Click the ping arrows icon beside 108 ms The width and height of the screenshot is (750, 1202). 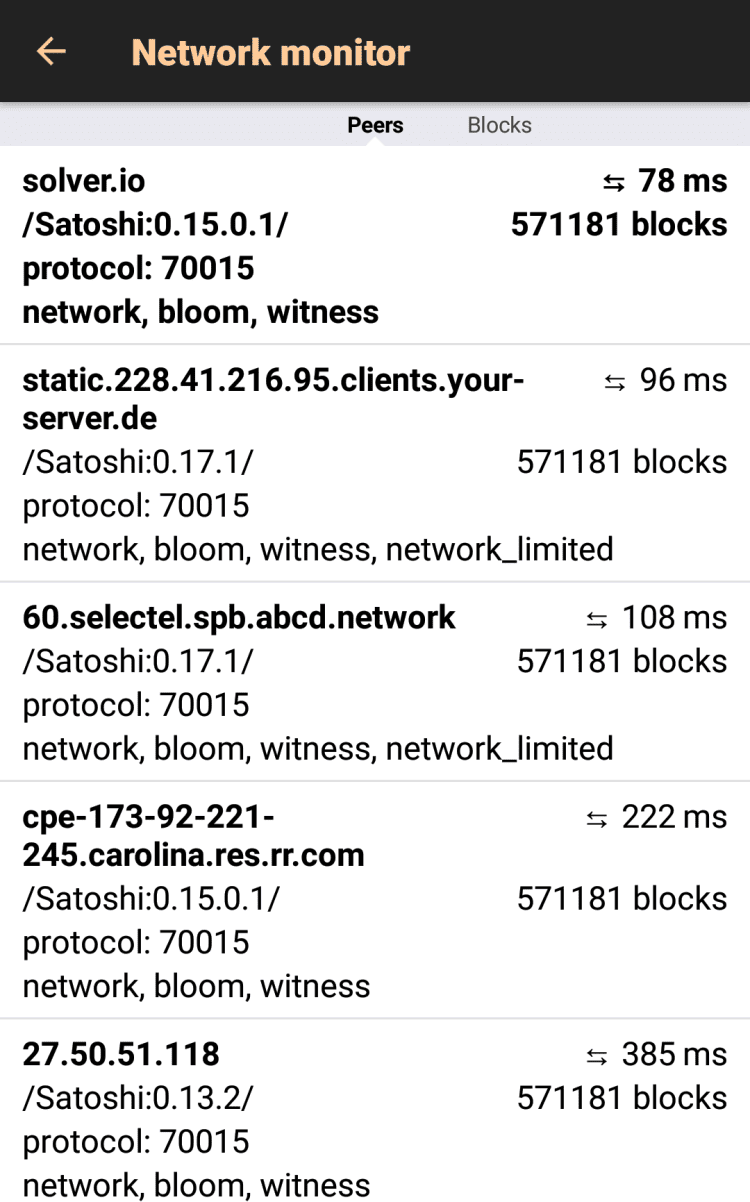tap(597, 619)
